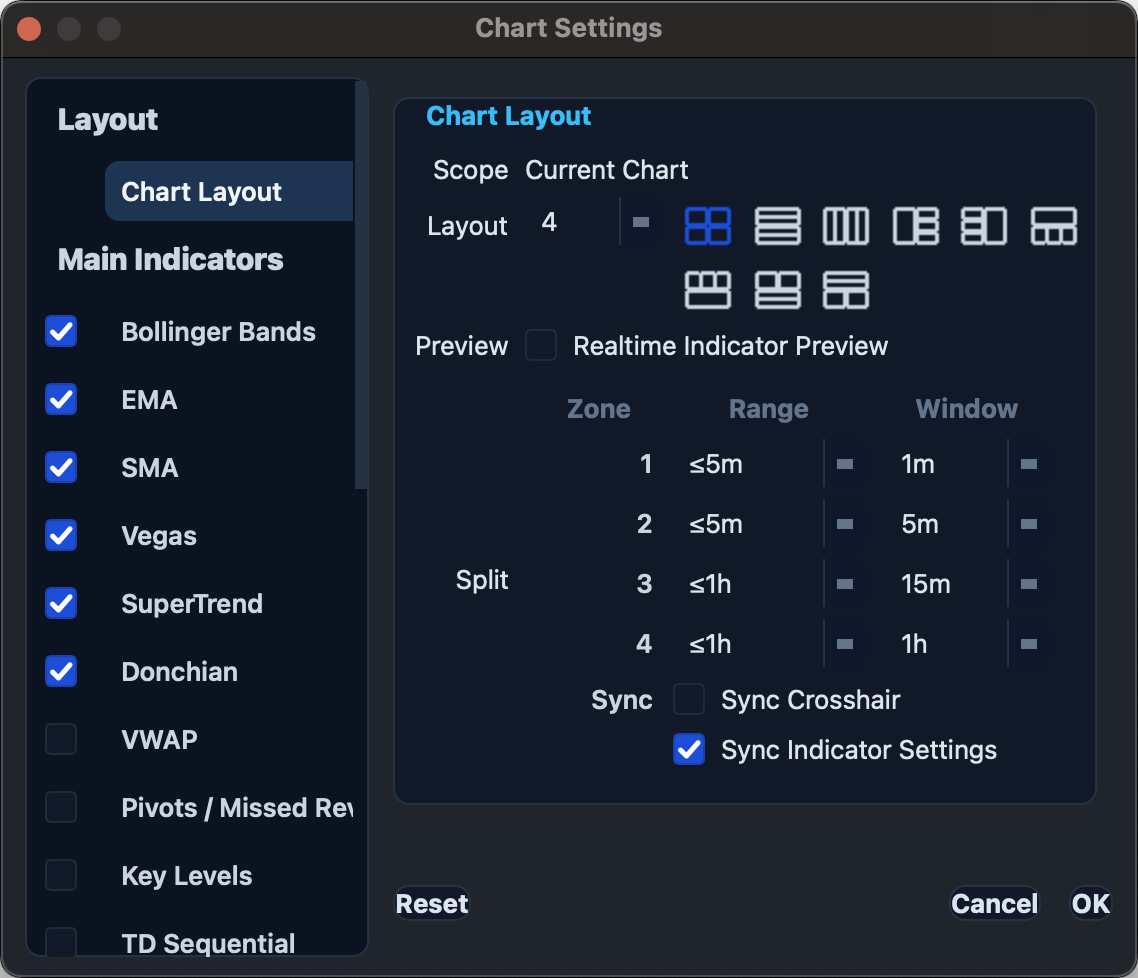The image size is (1138, 978).
Task: Click the Reset button
Action: pyautogui.click(x=432, y=903)
